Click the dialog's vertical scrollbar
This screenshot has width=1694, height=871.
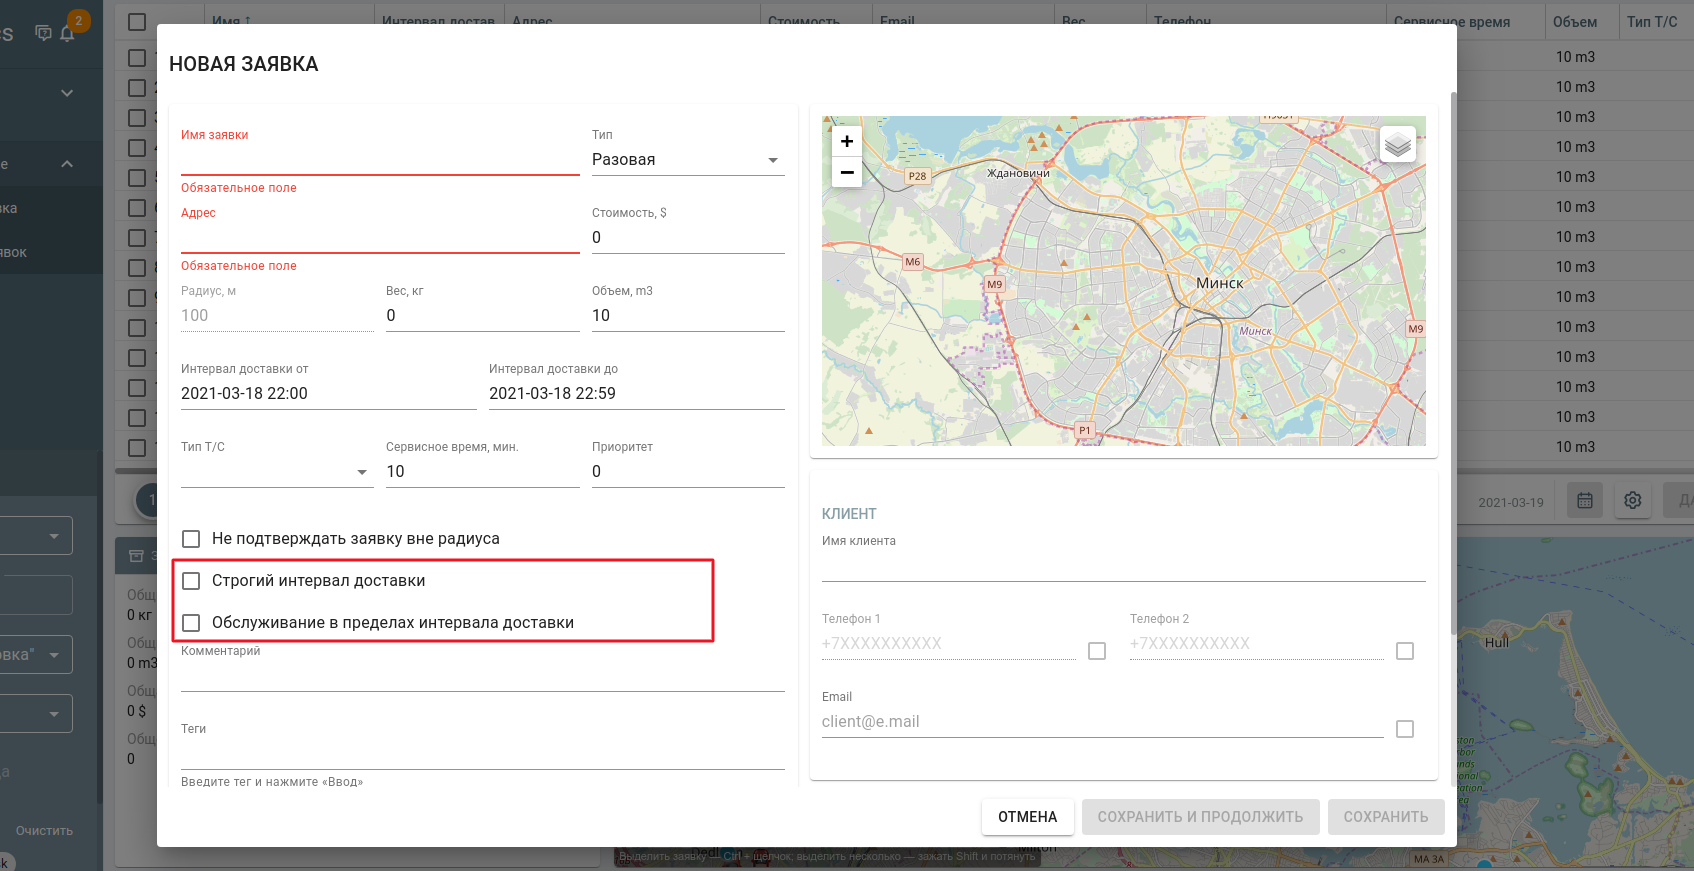click(x=1453, y=360)
